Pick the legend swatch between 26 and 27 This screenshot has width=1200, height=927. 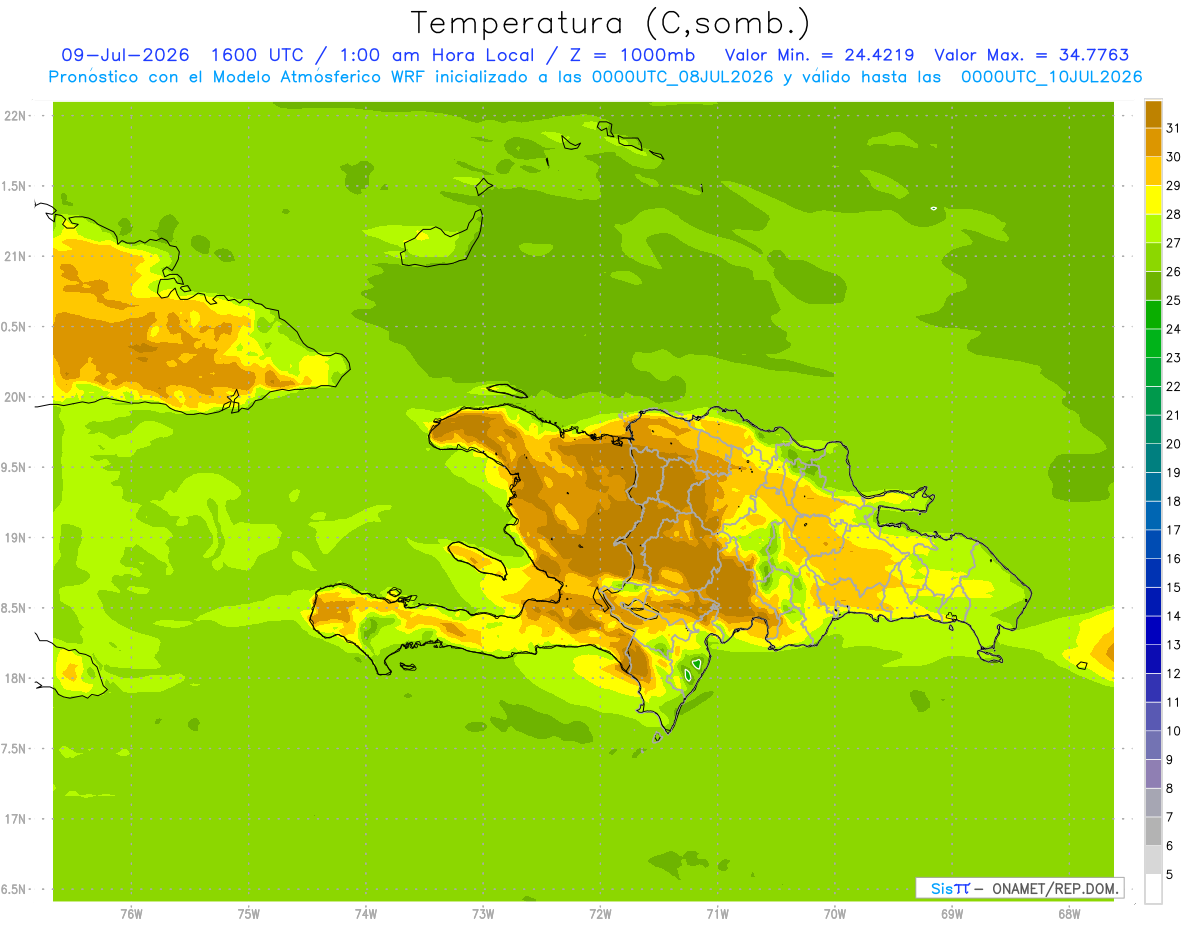click(1153, 257)
